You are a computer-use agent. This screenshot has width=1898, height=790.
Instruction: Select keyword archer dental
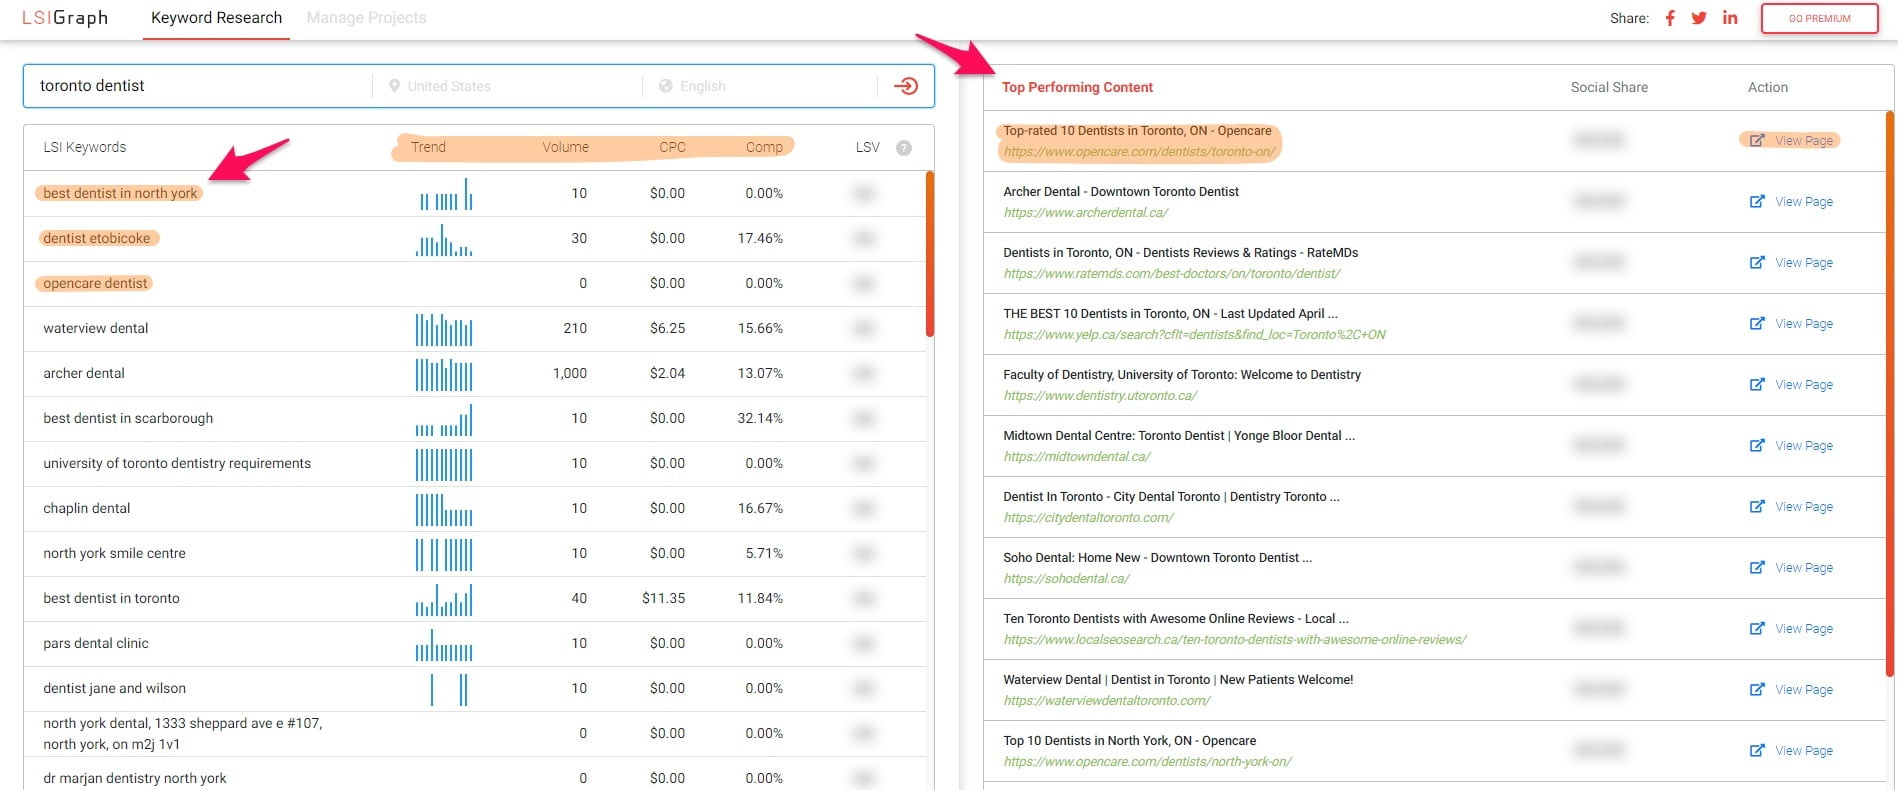[84, 373]
